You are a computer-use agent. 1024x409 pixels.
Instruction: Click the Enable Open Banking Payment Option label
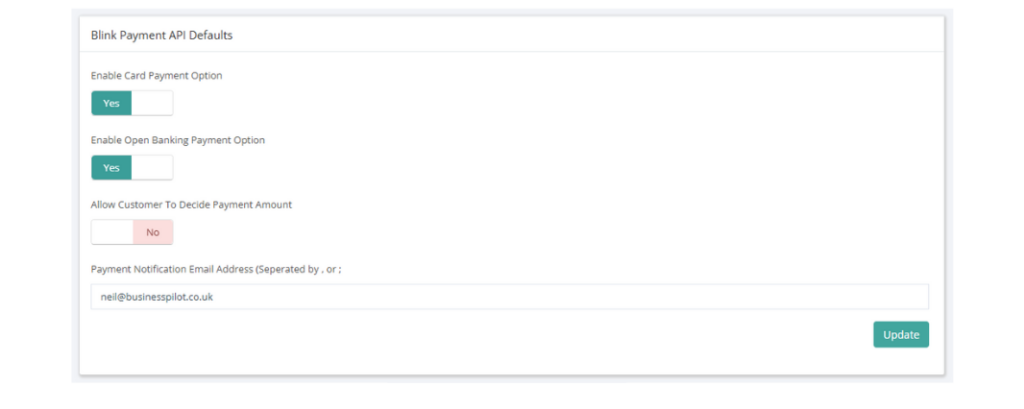pos(178,140)
